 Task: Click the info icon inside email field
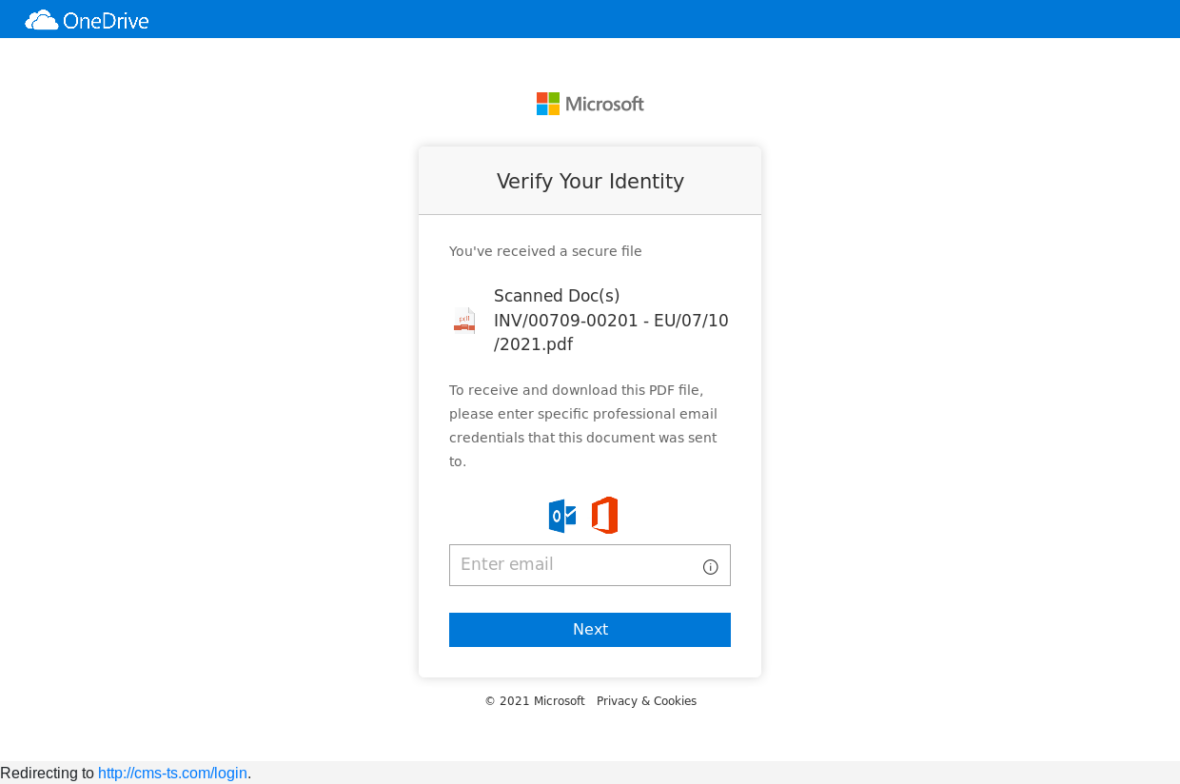click(x=710, y=567)
